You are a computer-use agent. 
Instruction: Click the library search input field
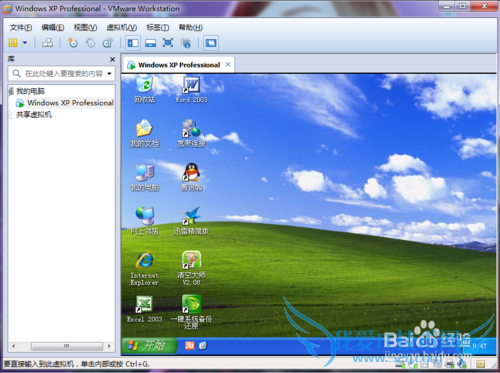(x=63, y=74)
